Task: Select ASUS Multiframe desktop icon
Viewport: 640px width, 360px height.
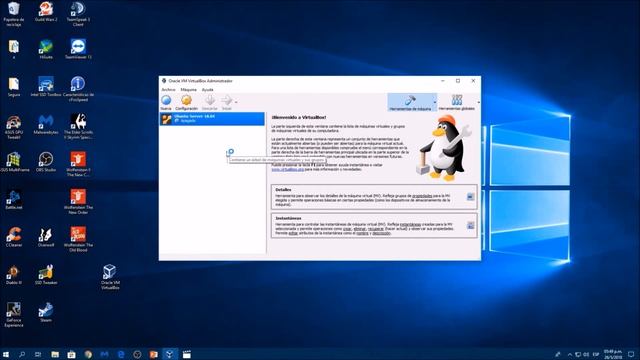Action: (x=14, y=162)
